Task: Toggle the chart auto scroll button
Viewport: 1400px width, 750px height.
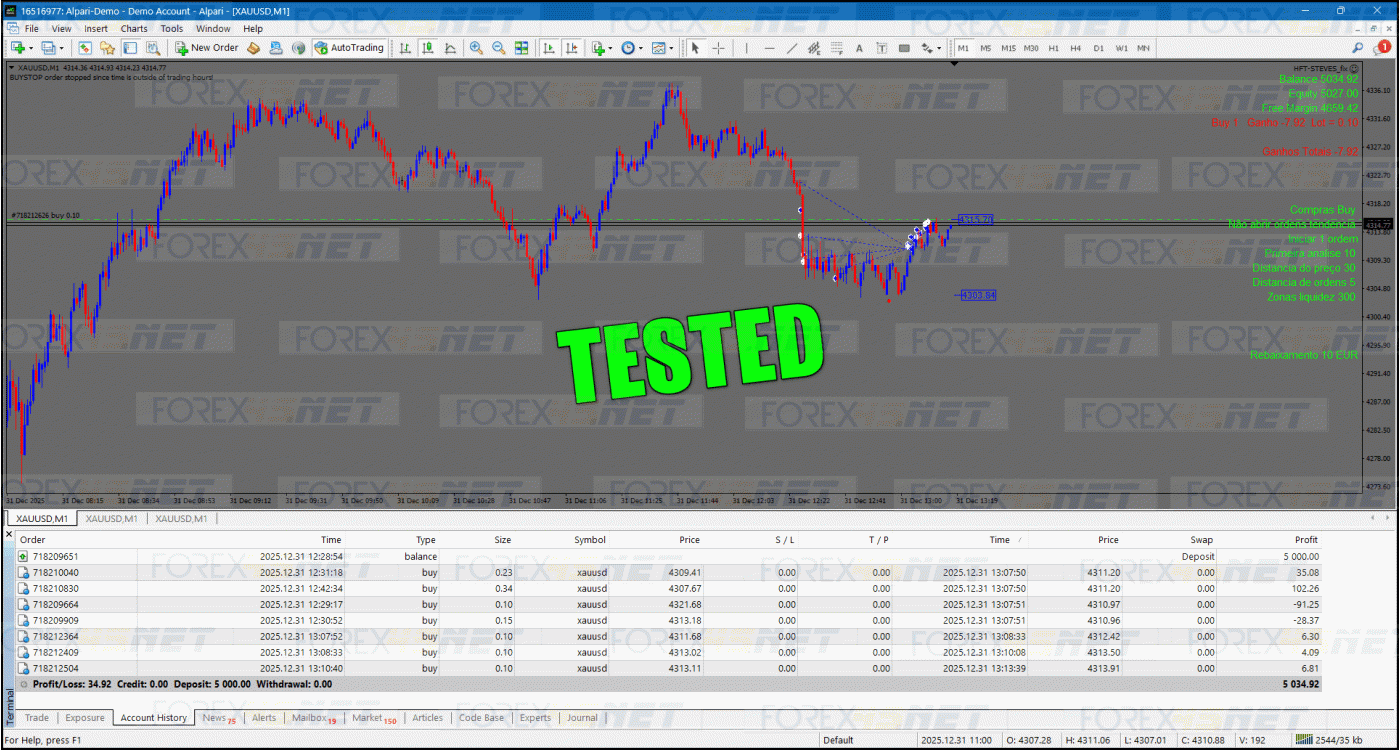Action: click(x=549, y=47)
